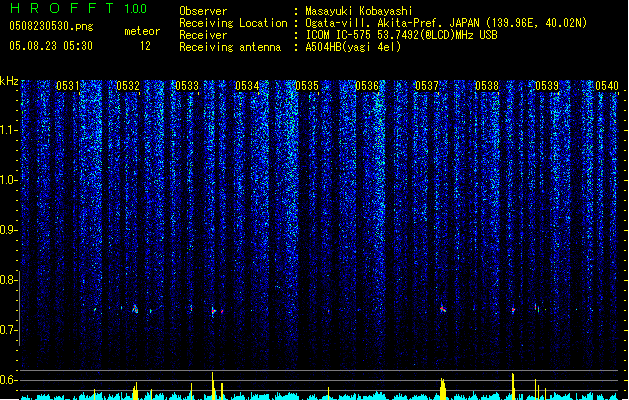Click the meteor echo just after 0532
The image size is (629, 400).
coord(135,309)
